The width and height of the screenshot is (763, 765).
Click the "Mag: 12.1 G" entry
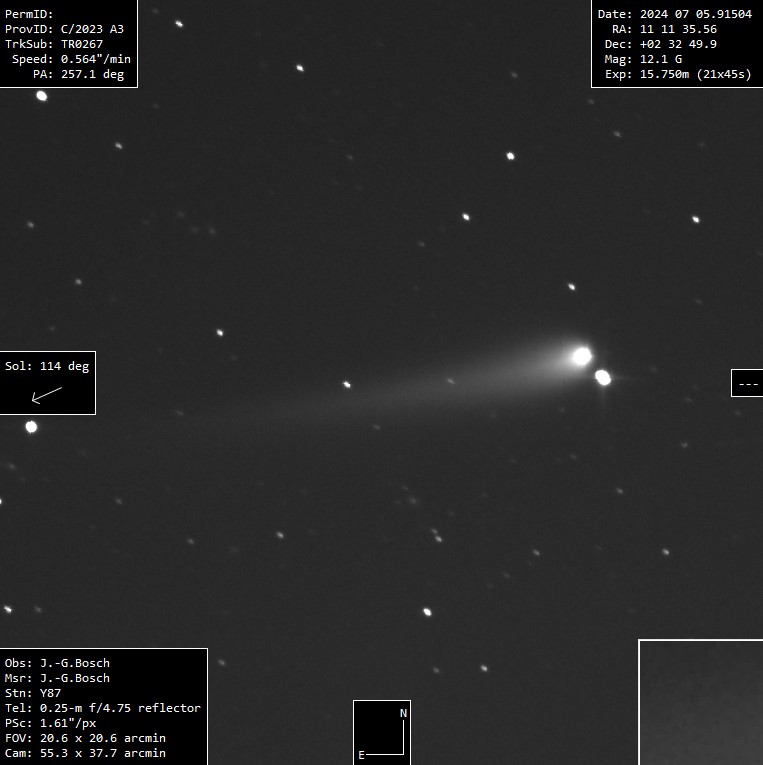tap(643, 59)
